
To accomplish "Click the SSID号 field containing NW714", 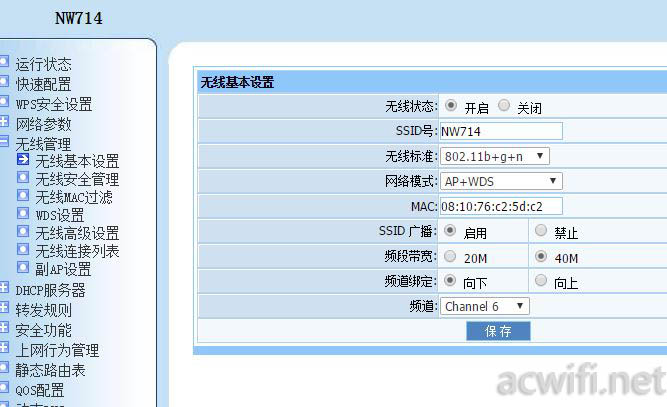I will click(501, 131).
